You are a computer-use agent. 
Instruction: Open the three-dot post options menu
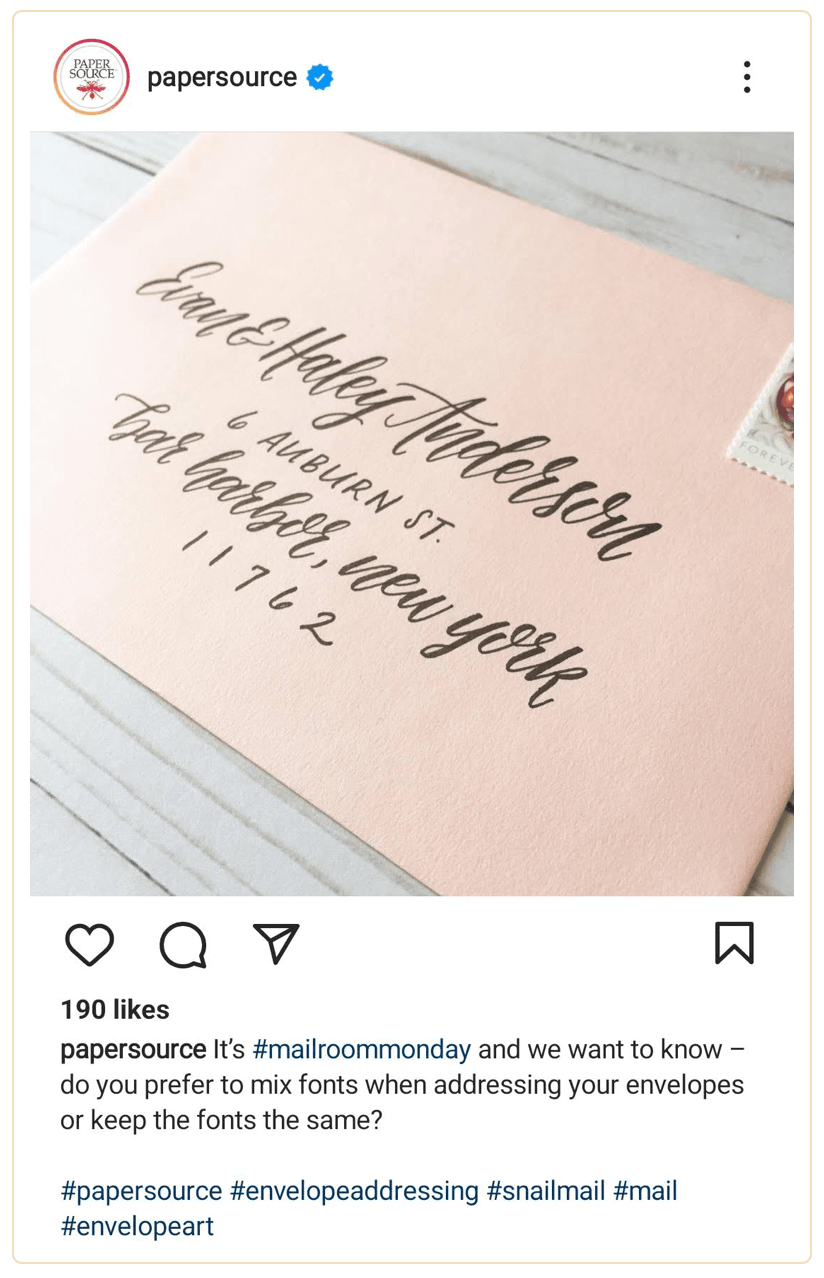click(747, 77)
